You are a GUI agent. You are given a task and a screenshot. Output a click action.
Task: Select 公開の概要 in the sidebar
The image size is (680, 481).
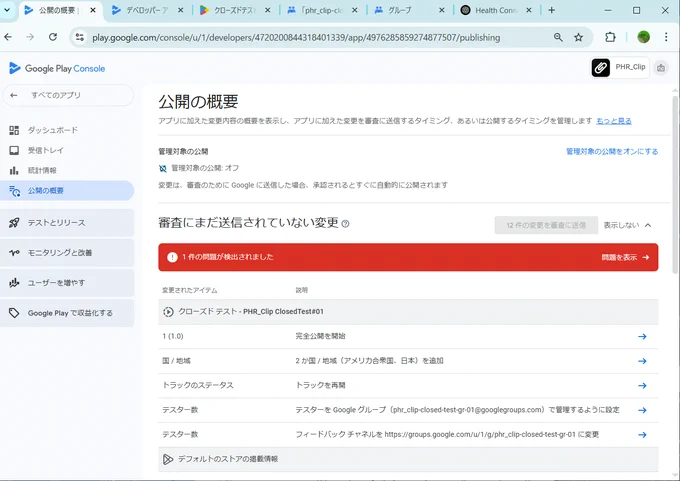67,190
